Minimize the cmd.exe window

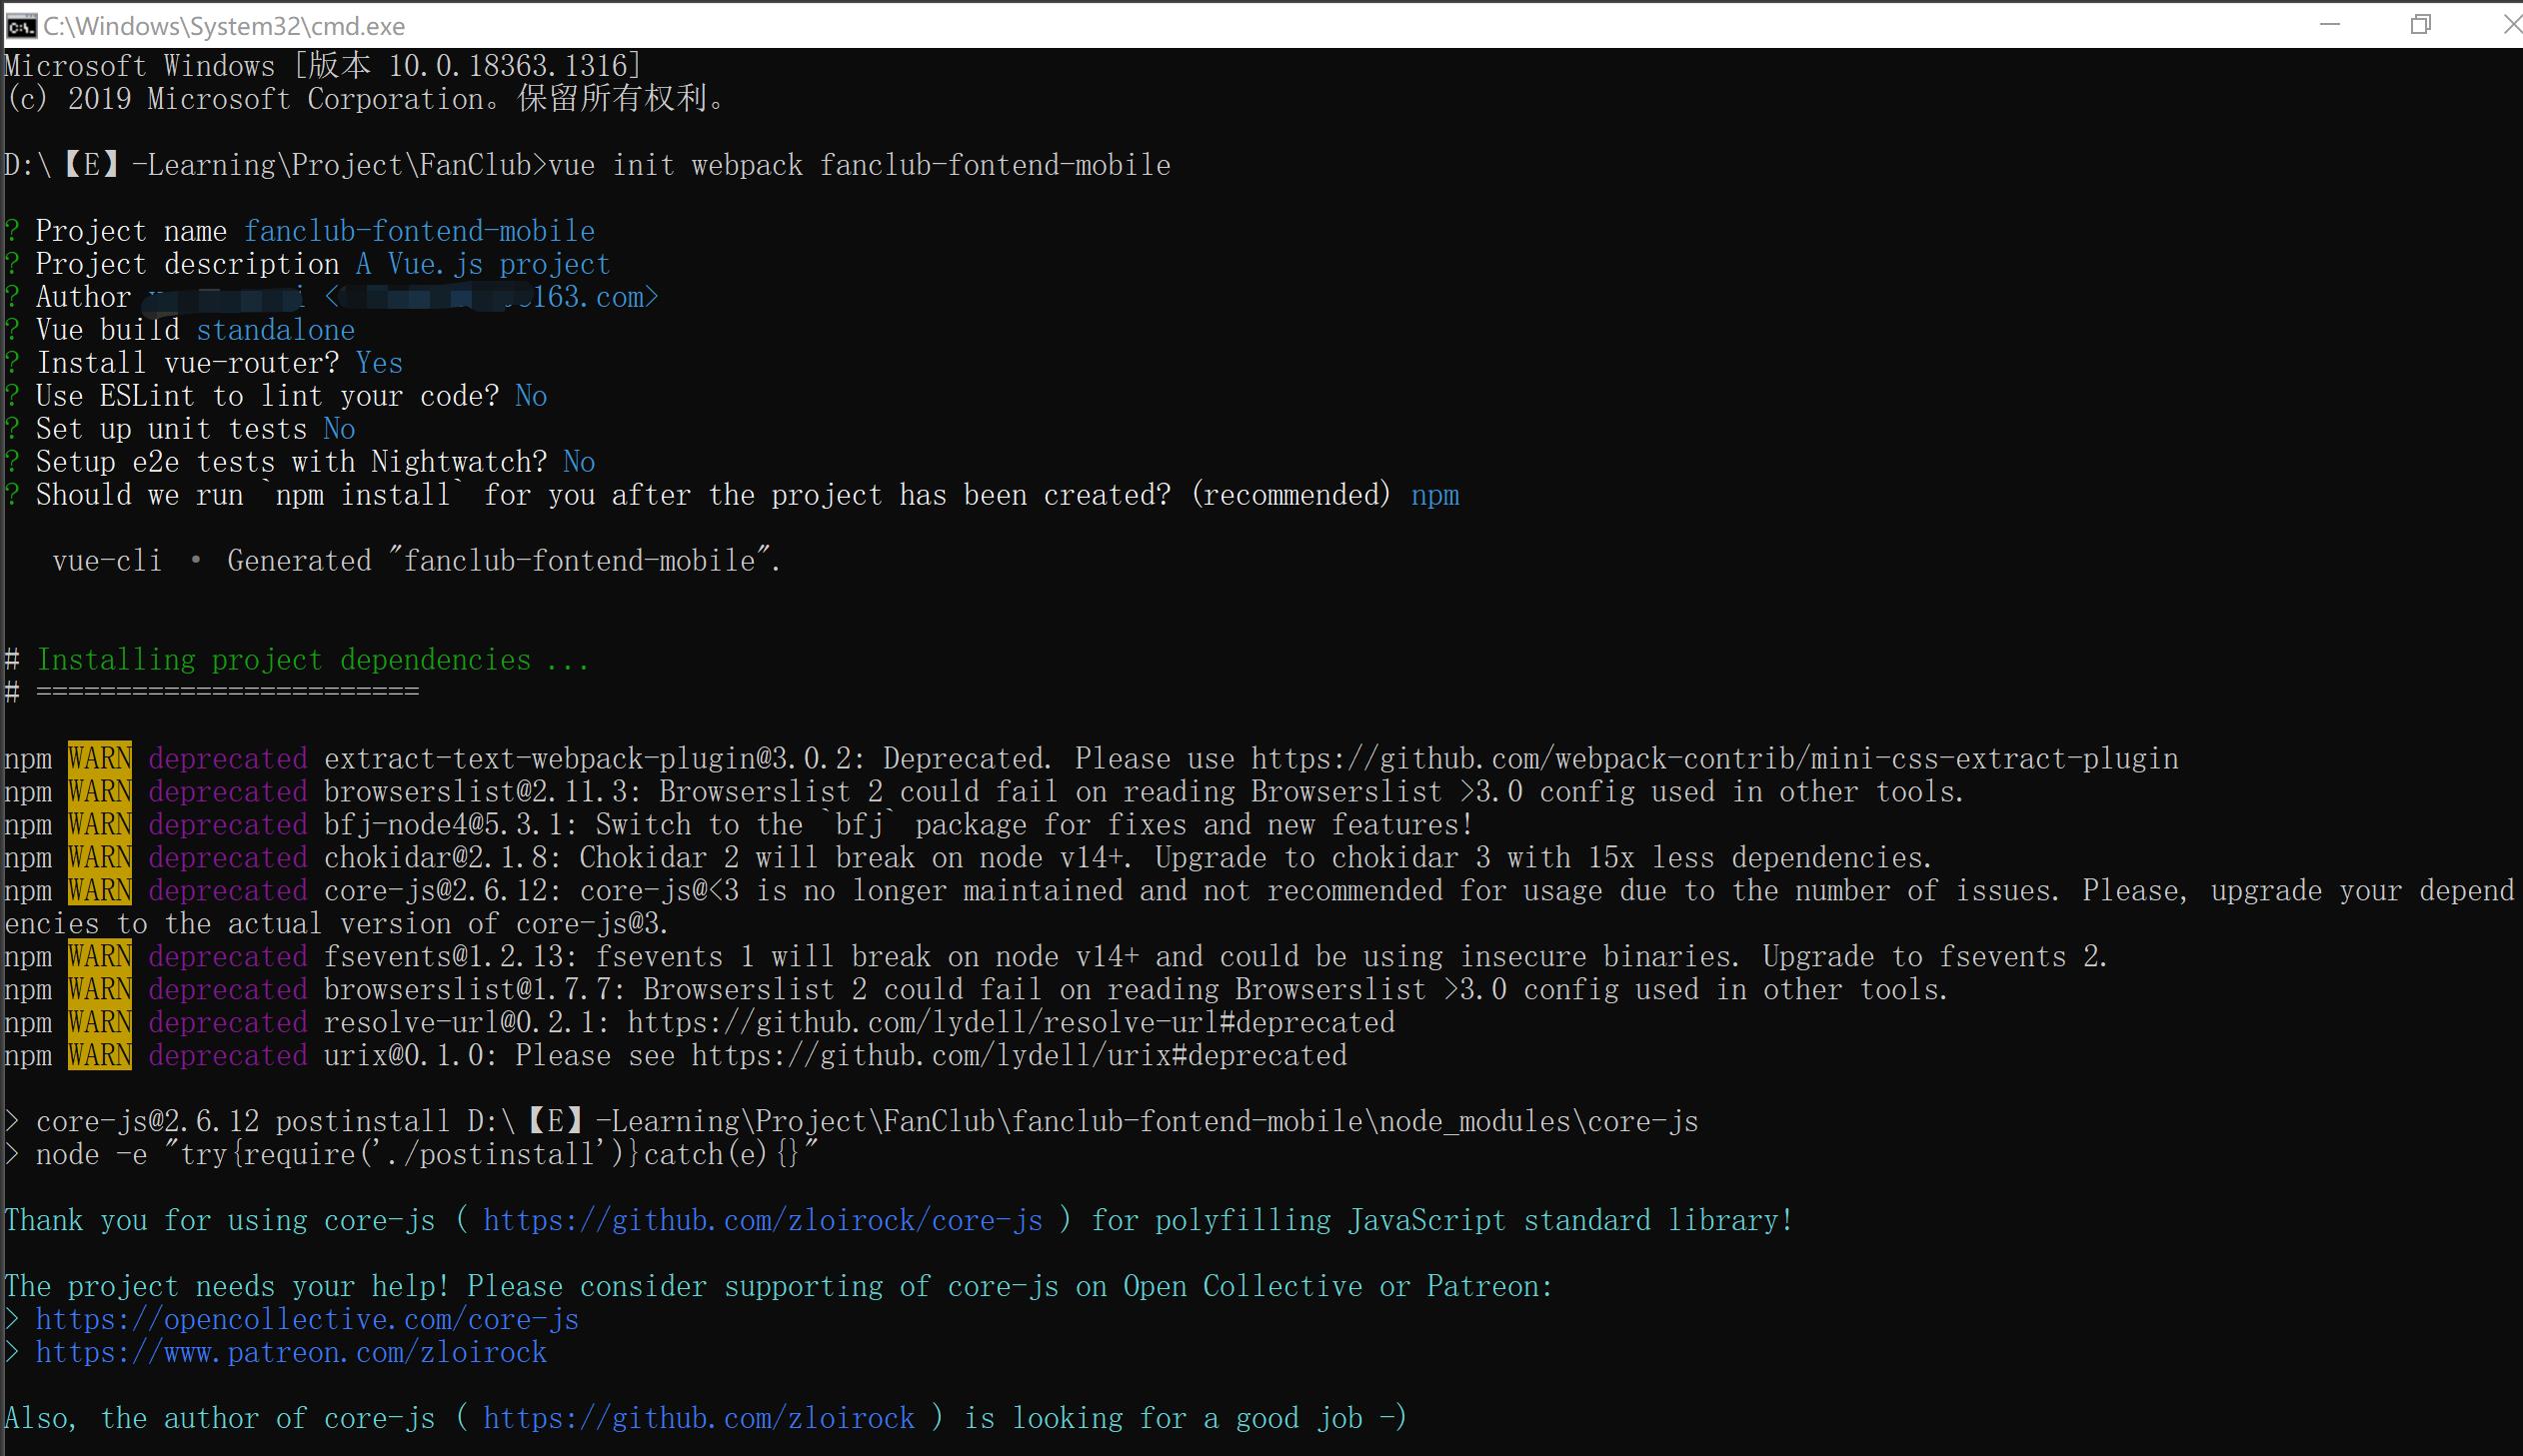2330,25
